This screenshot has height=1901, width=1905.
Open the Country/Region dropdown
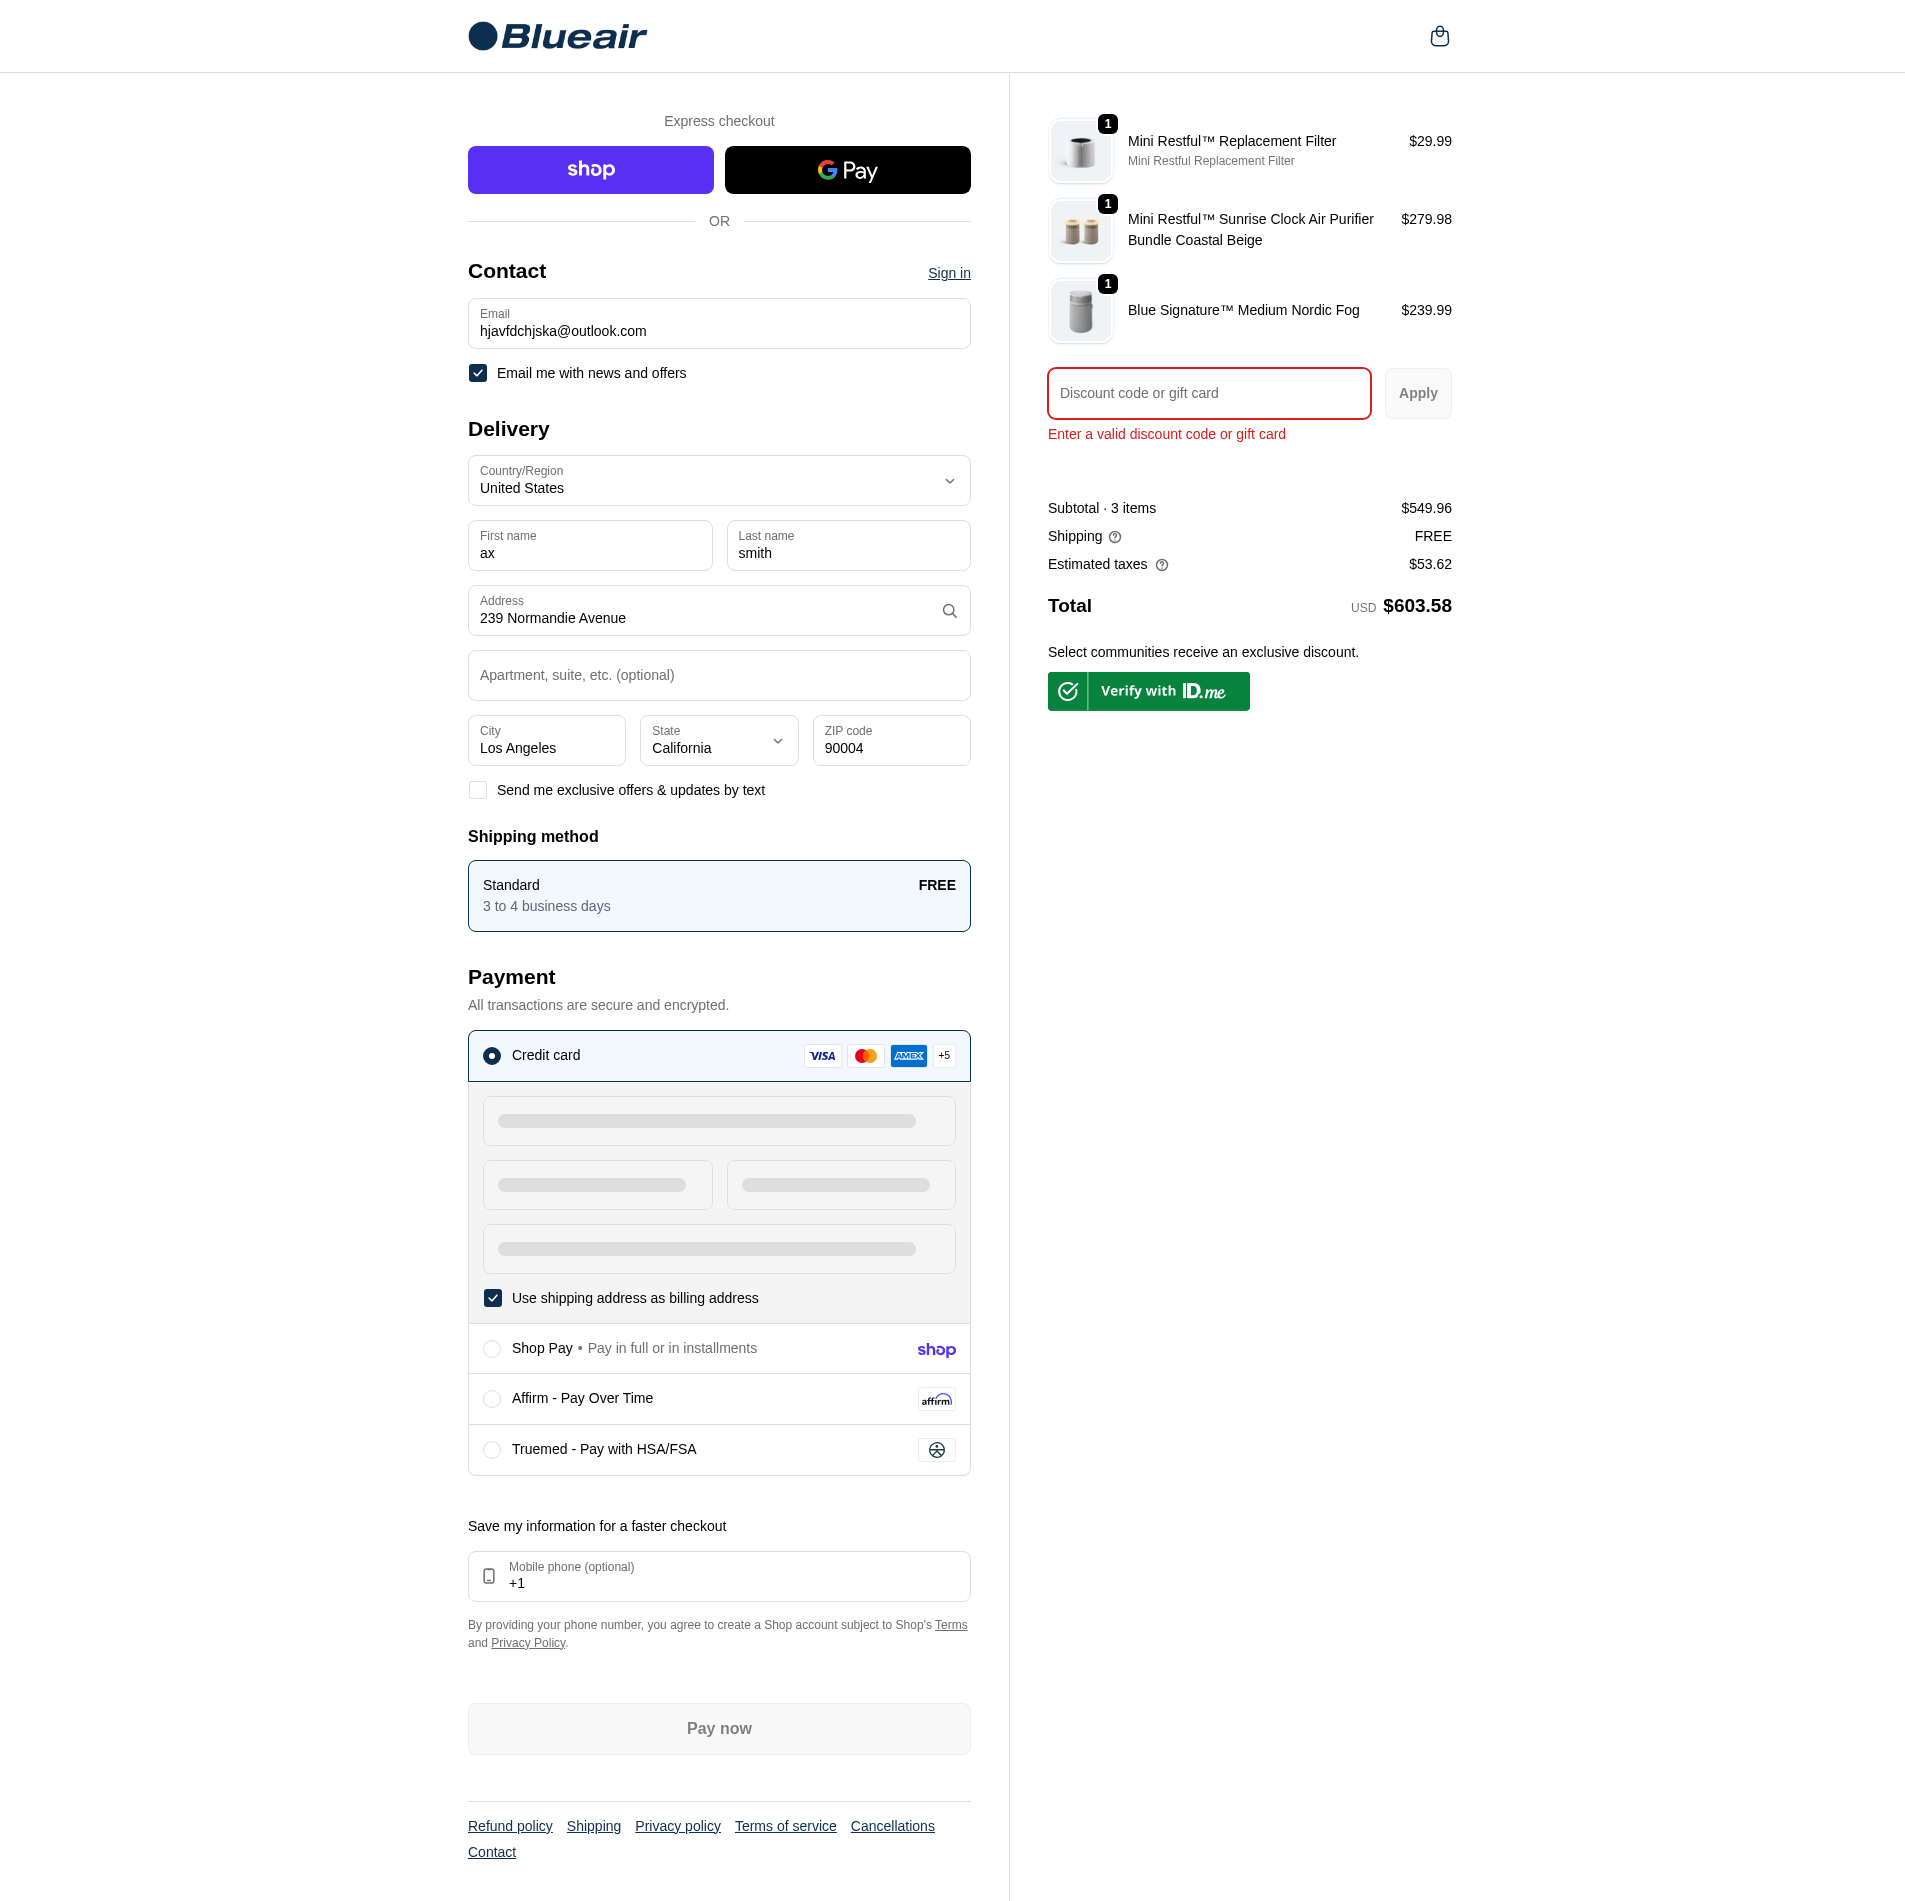[x=719, y=481]
